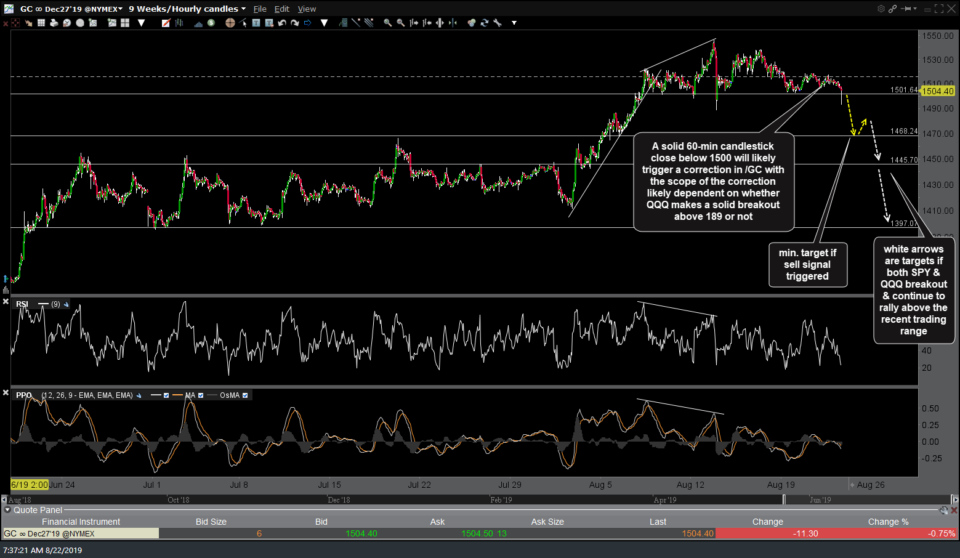The image size is (960, 558).
Task: Click the red X remove icon in toolbar
Action: click(6, 23)
